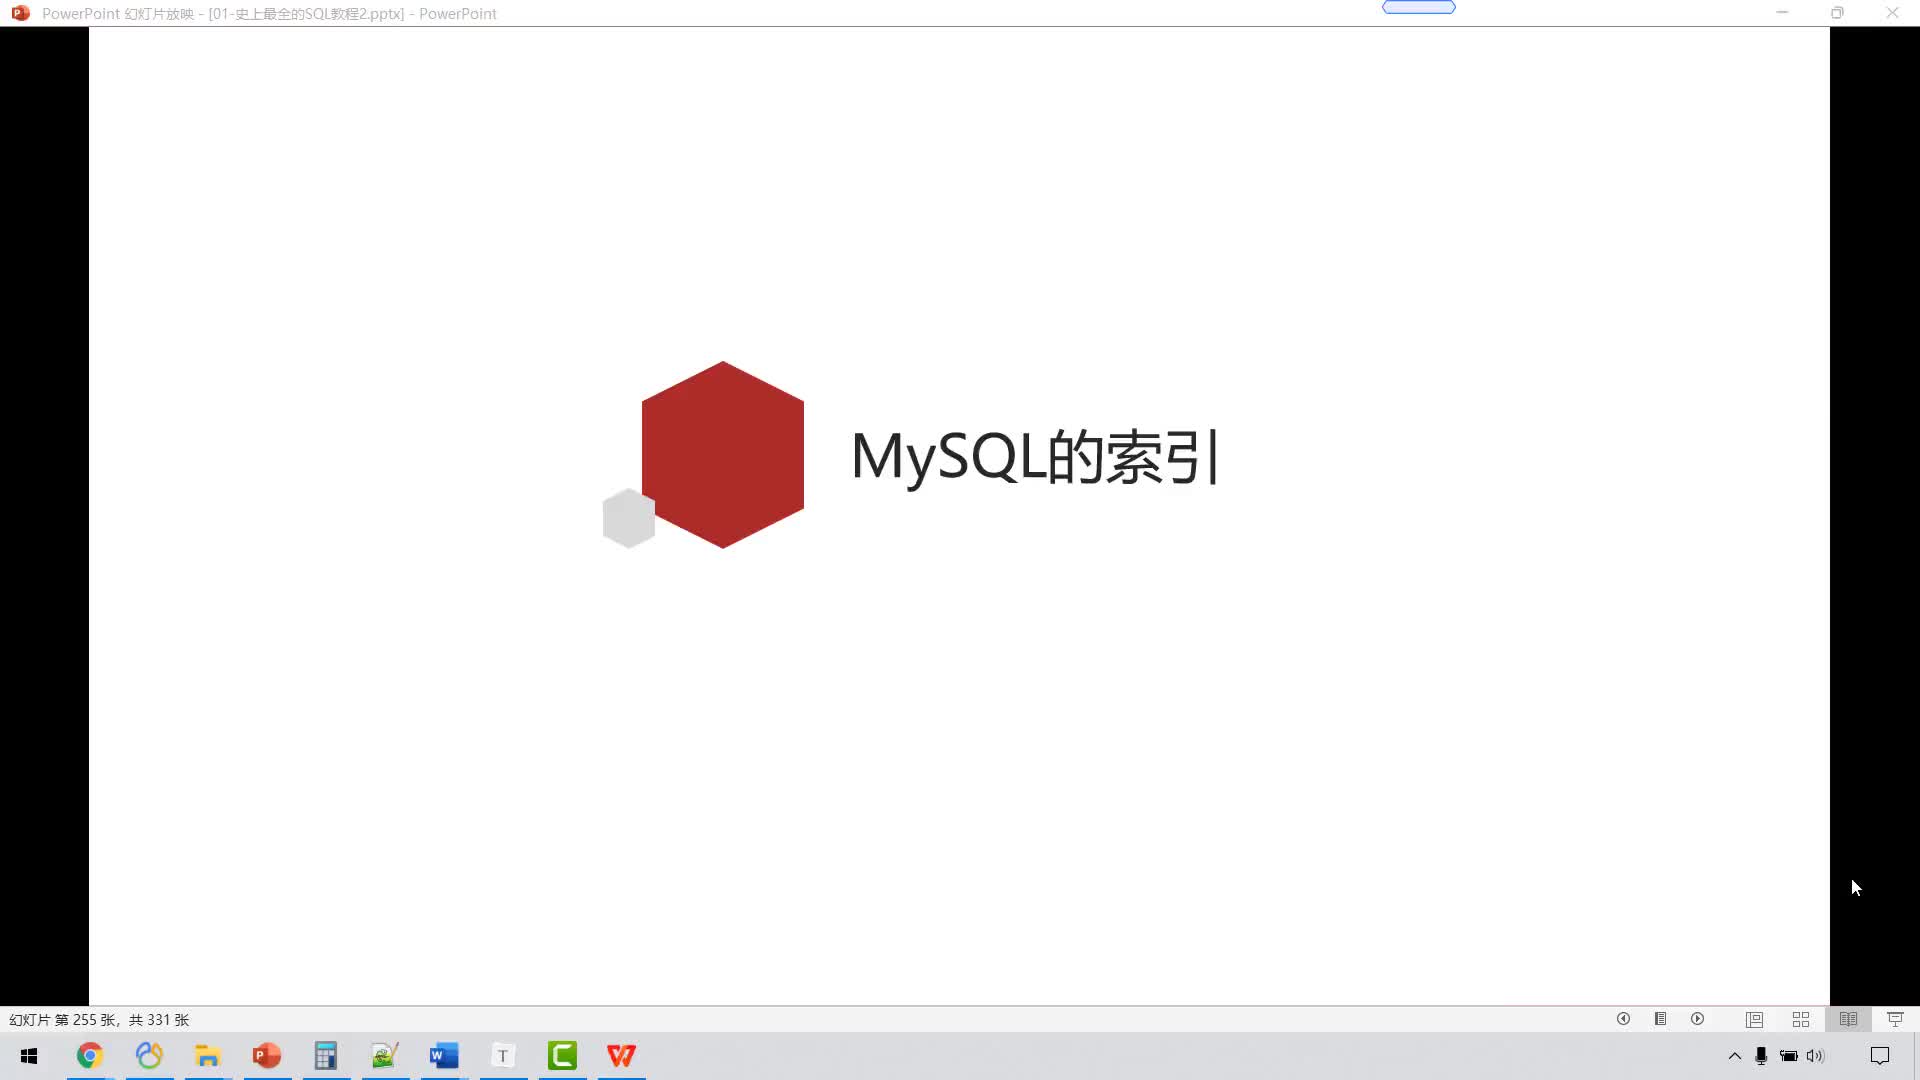Click the speaker/volume icon in system tray
The height and width of the screenshot is (1080, 1920).
point(1816,1055)
